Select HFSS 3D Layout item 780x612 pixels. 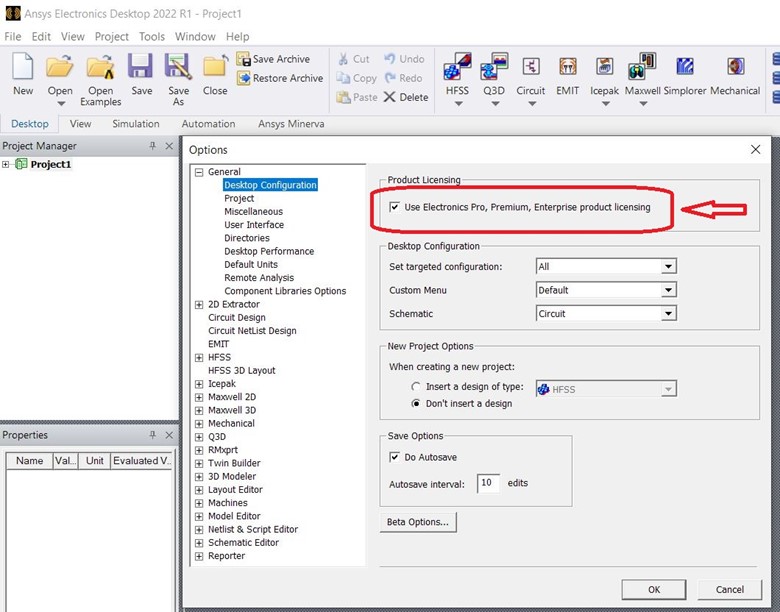(x=241, y=371)
